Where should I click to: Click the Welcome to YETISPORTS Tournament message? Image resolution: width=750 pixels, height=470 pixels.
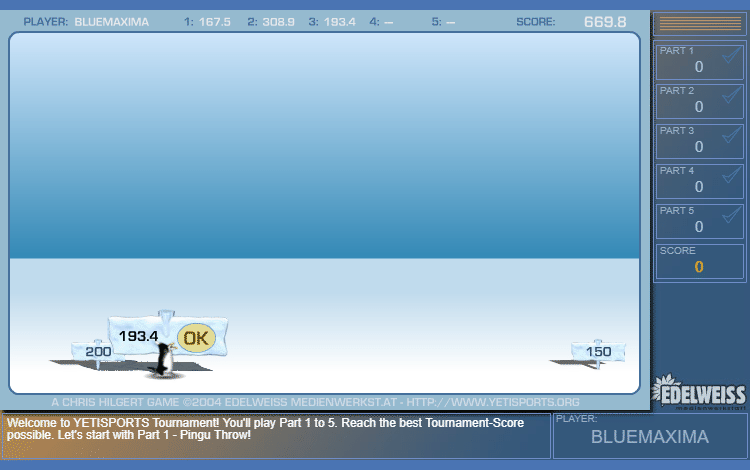[x=265, y=429]
